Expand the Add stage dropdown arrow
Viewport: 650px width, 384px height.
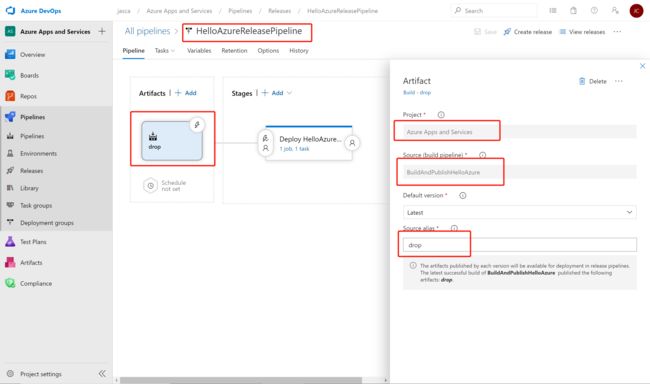[x=289, y=93]
